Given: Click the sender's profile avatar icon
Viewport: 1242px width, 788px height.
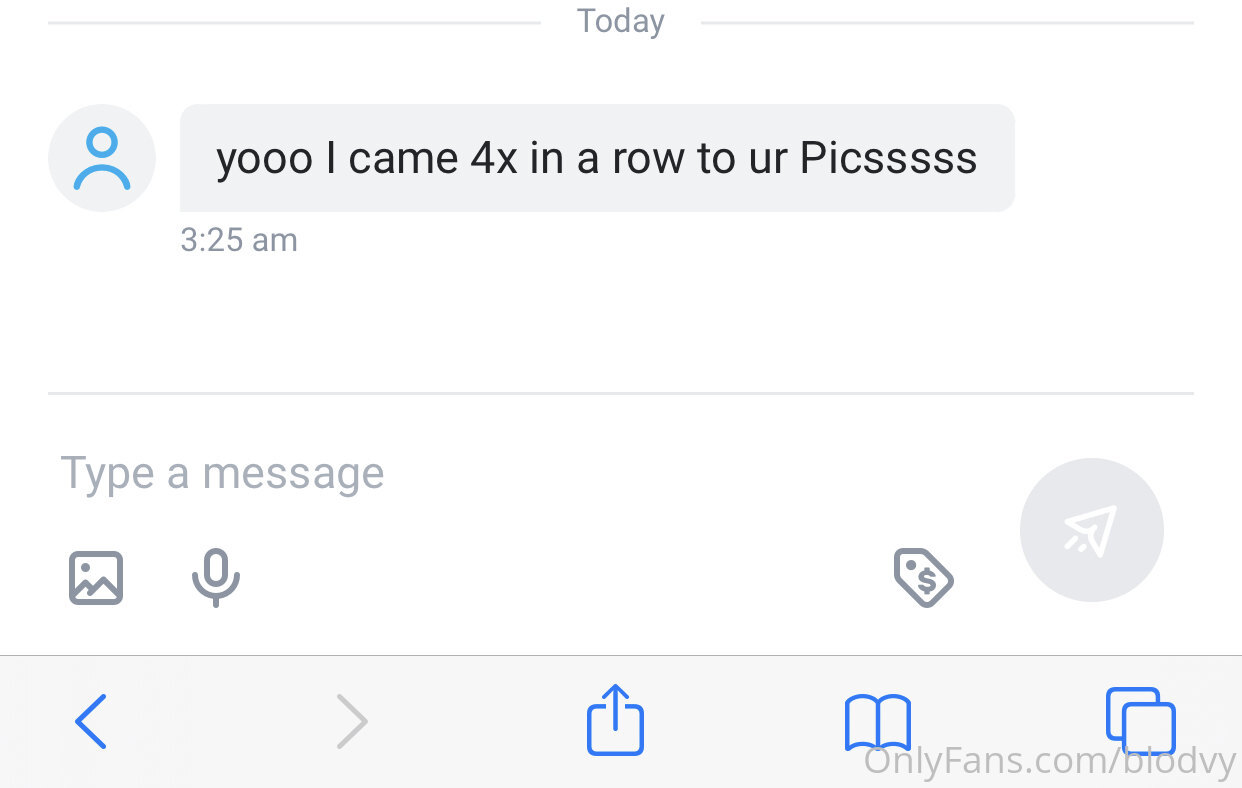Looking at the screenshot, I should pyautogui.click(x=102, y=158).
